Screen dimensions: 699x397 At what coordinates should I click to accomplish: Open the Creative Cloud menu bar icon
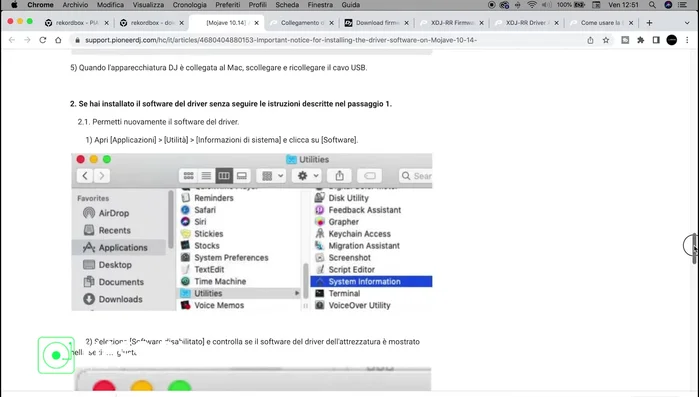click(x=504, y=5)
